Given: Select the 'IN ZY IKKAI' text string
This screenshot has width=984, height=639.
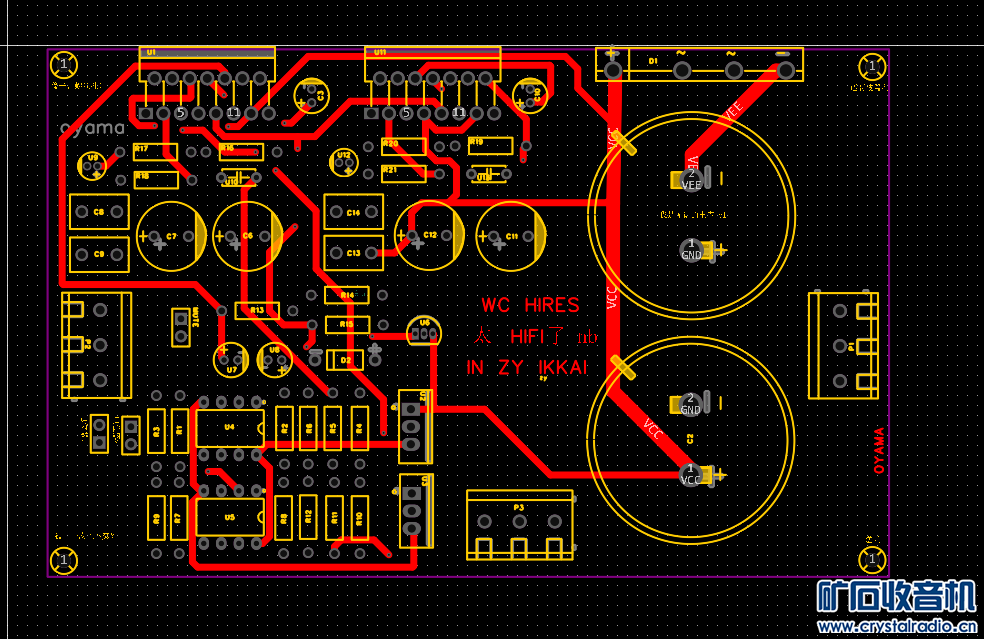Looking at the screenshot, I should click(527, 368).
